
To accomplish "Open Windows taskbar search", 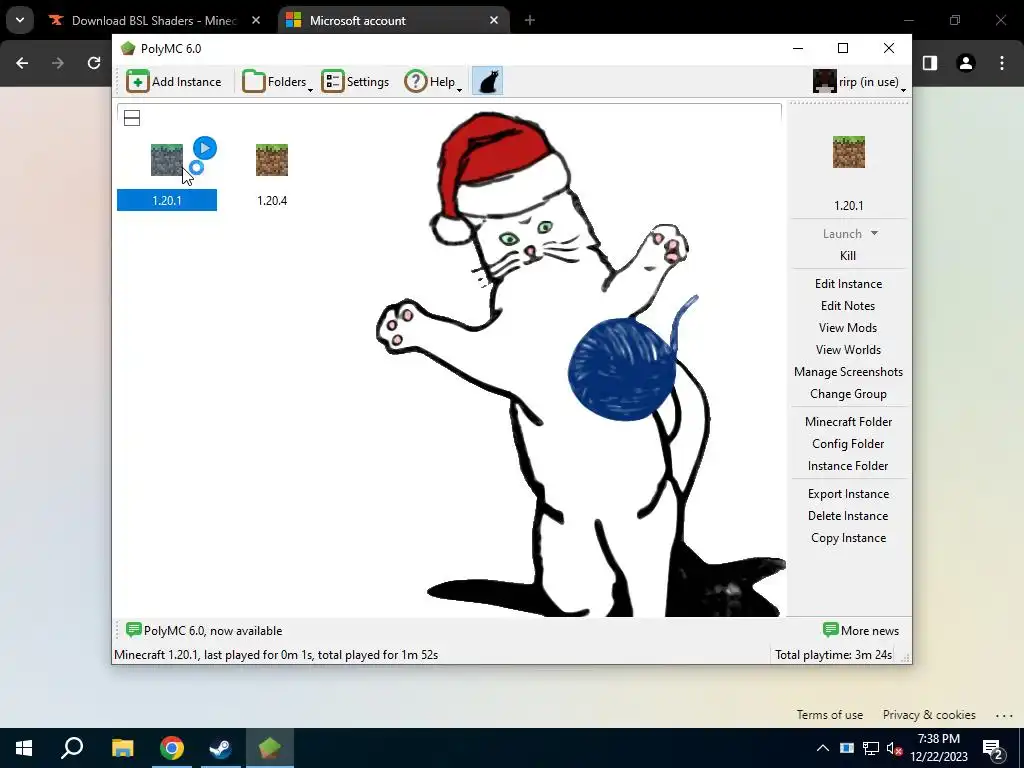I will click(72, 748).
